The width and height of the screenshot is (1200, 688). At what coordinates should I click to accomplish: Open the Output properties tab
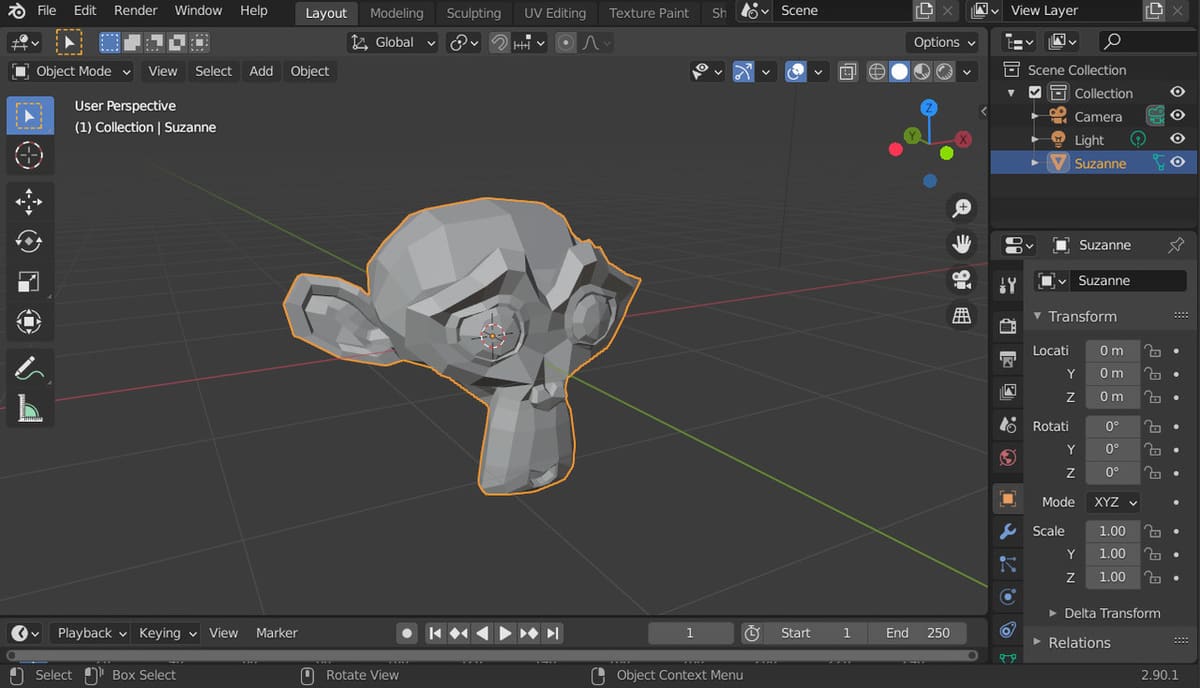coord(1008,359)
